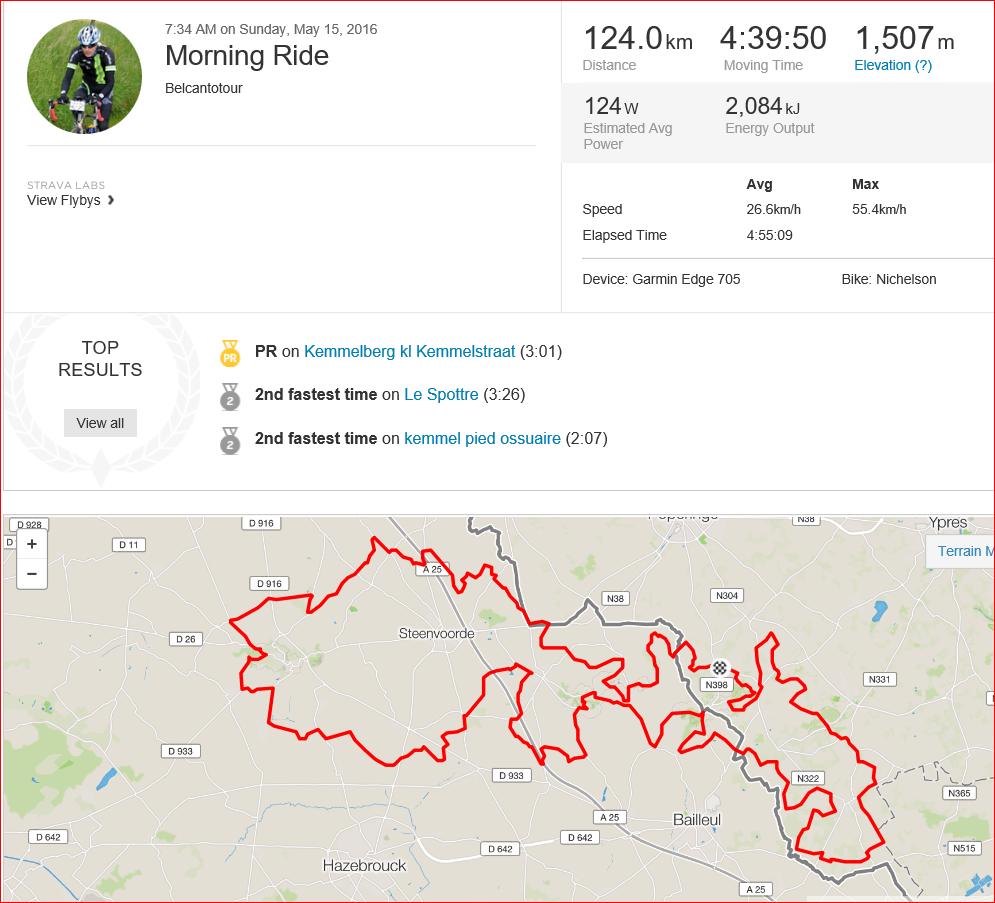This screenshot has height=903, width=995.
Task: Open the kemmel pied ossuaire segment
Action: [x=482, y=439]
